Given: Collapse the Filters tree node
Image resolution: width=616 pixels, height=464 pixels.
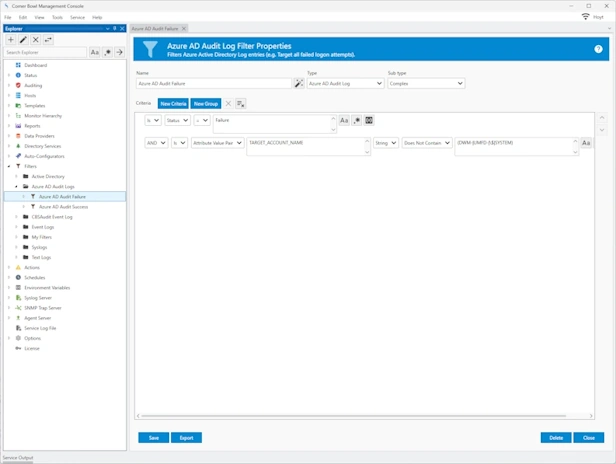Looking at the screenshot, I should [9, 166].
